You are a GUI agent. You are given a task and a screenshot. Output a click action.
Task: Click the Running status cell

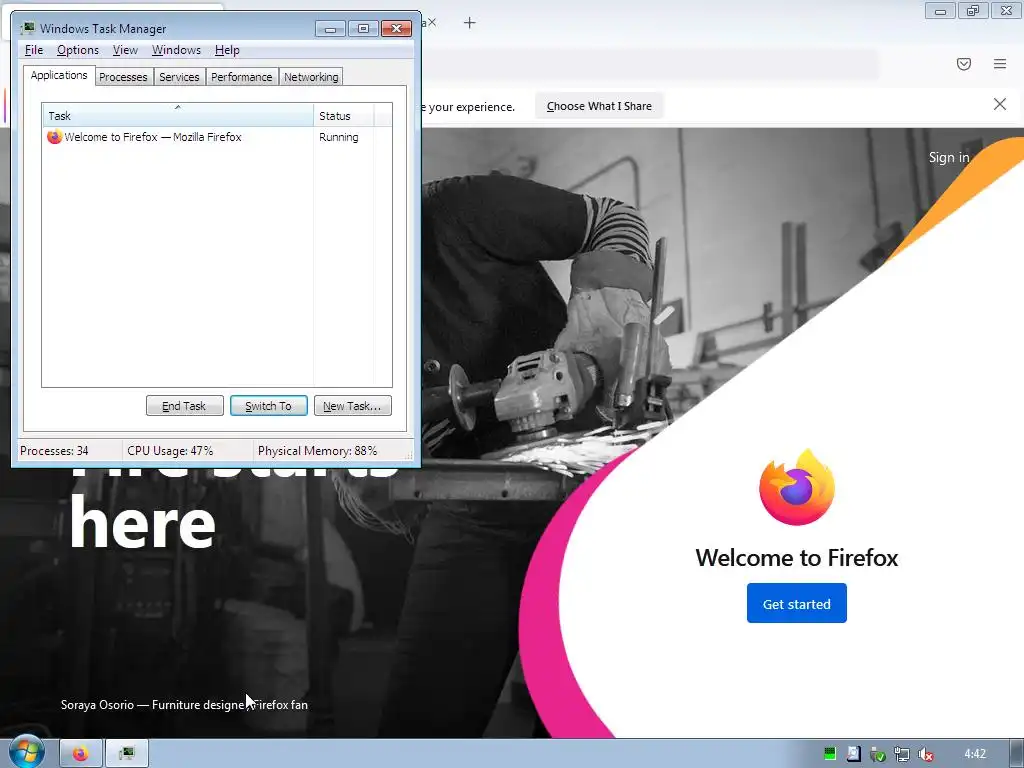tap(338, 137)
